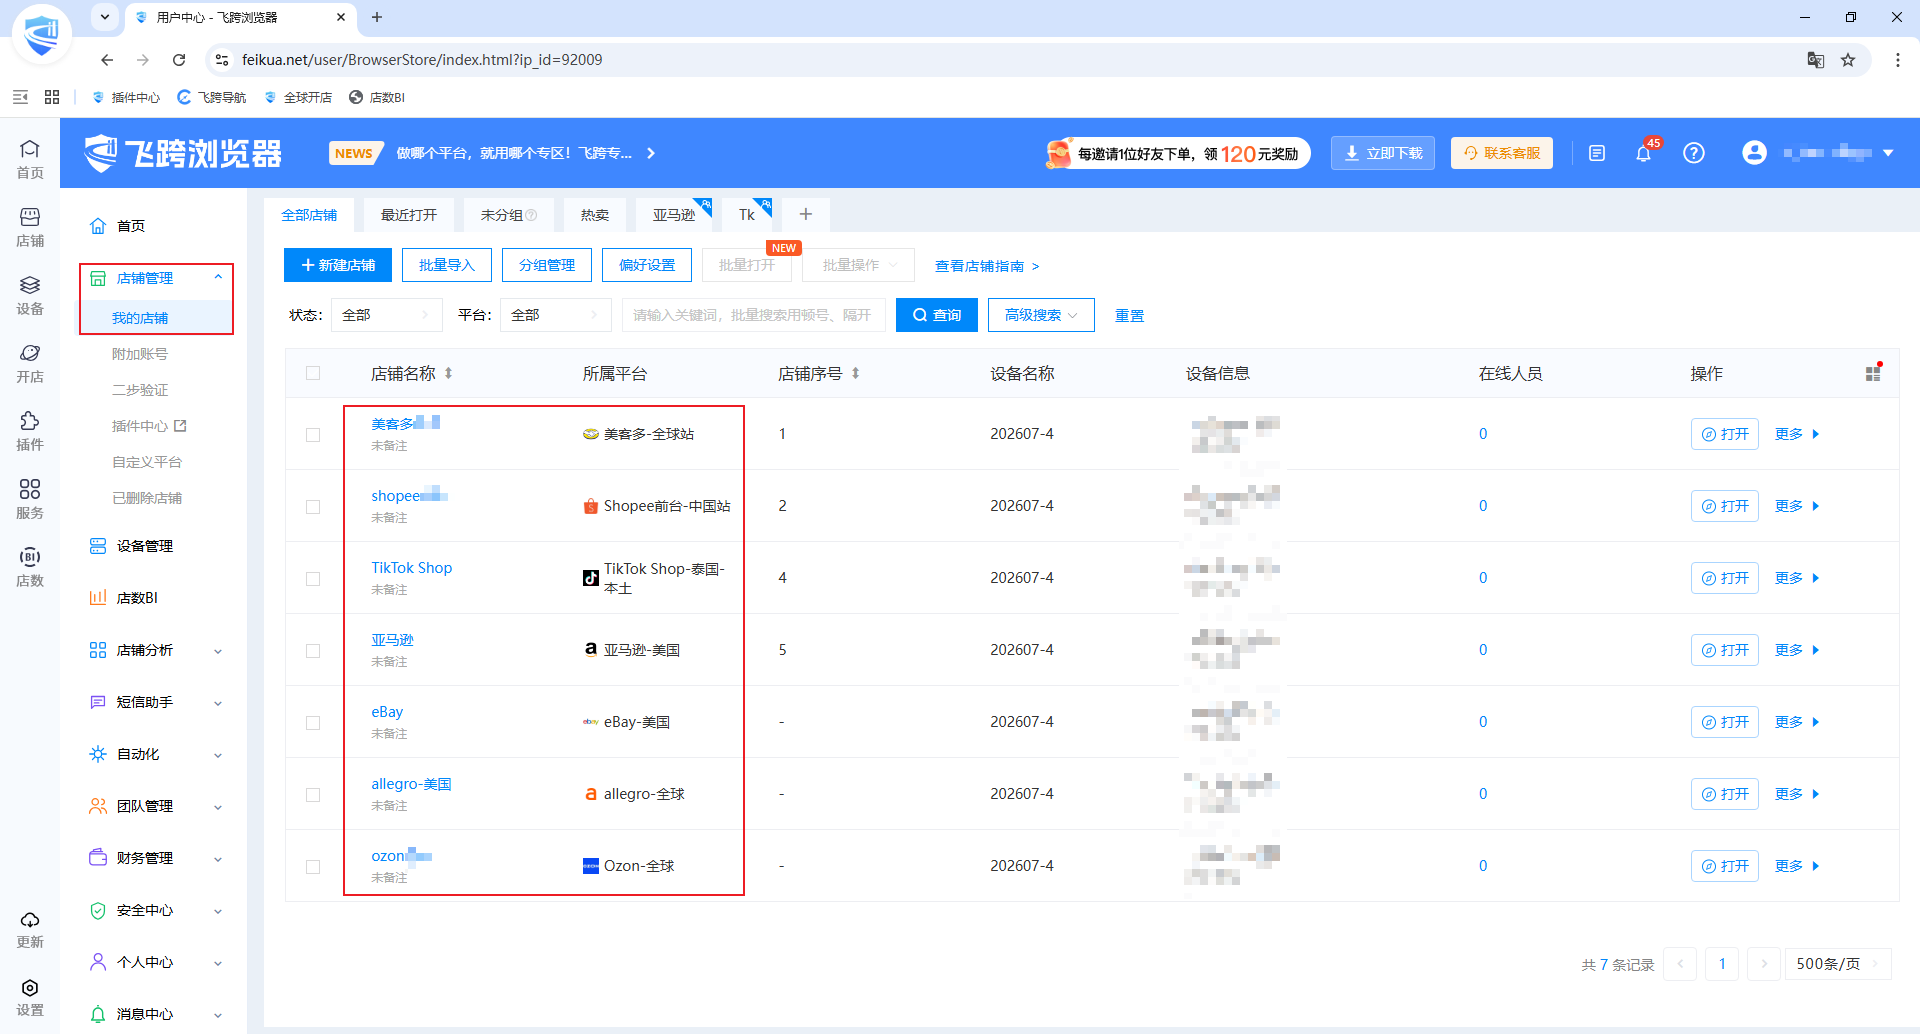Open the notification bell with 45 badge
The height and width of the screenshot is (1034, 1920).
tap(1644, 153)
